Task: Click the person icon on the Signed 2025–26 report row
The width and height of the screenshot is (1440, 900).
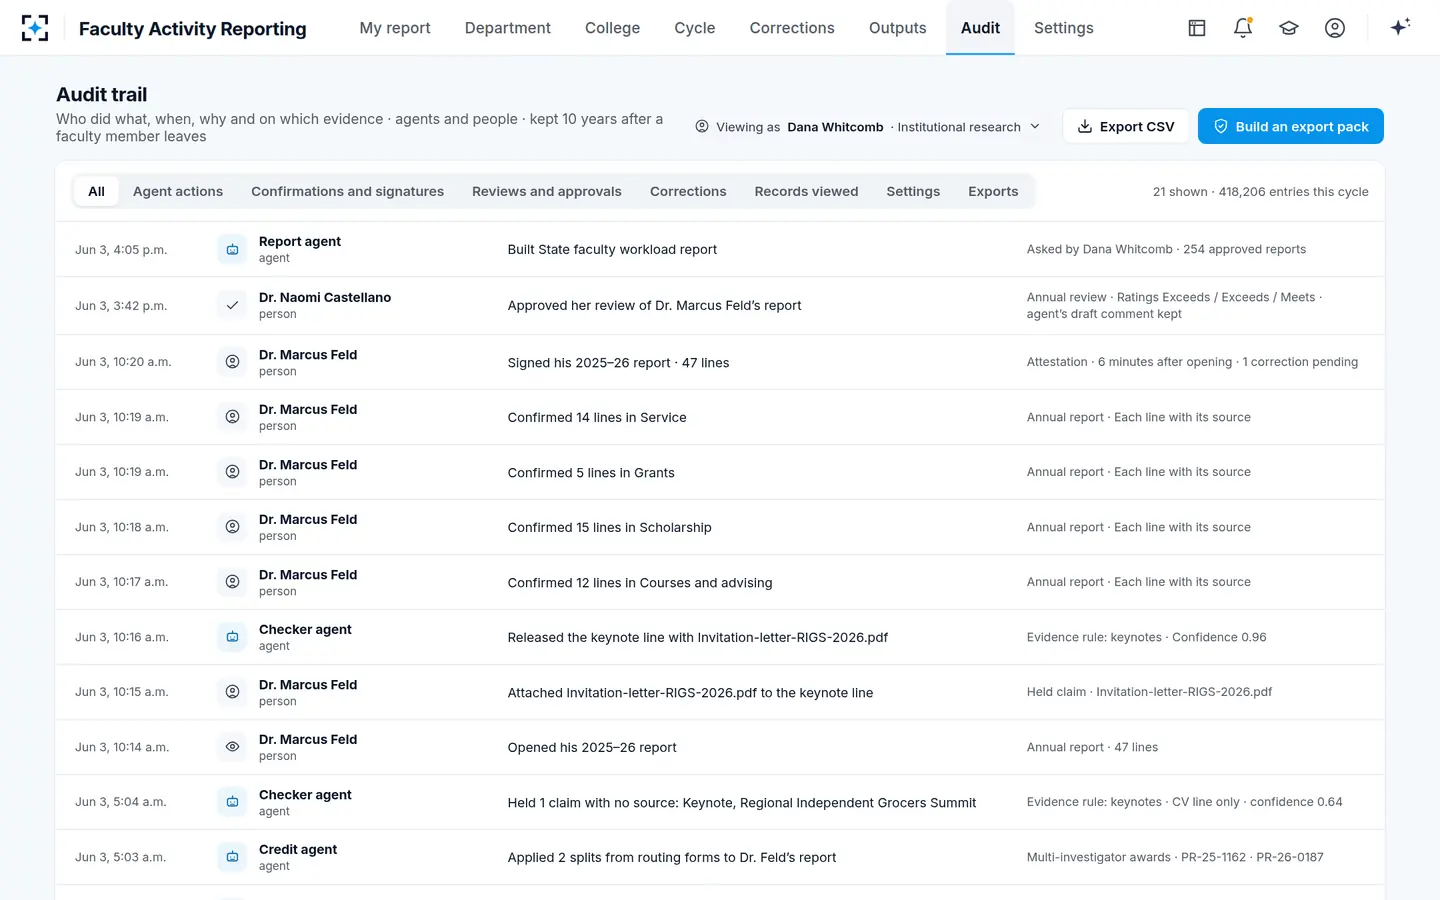Action: point(232,362)
